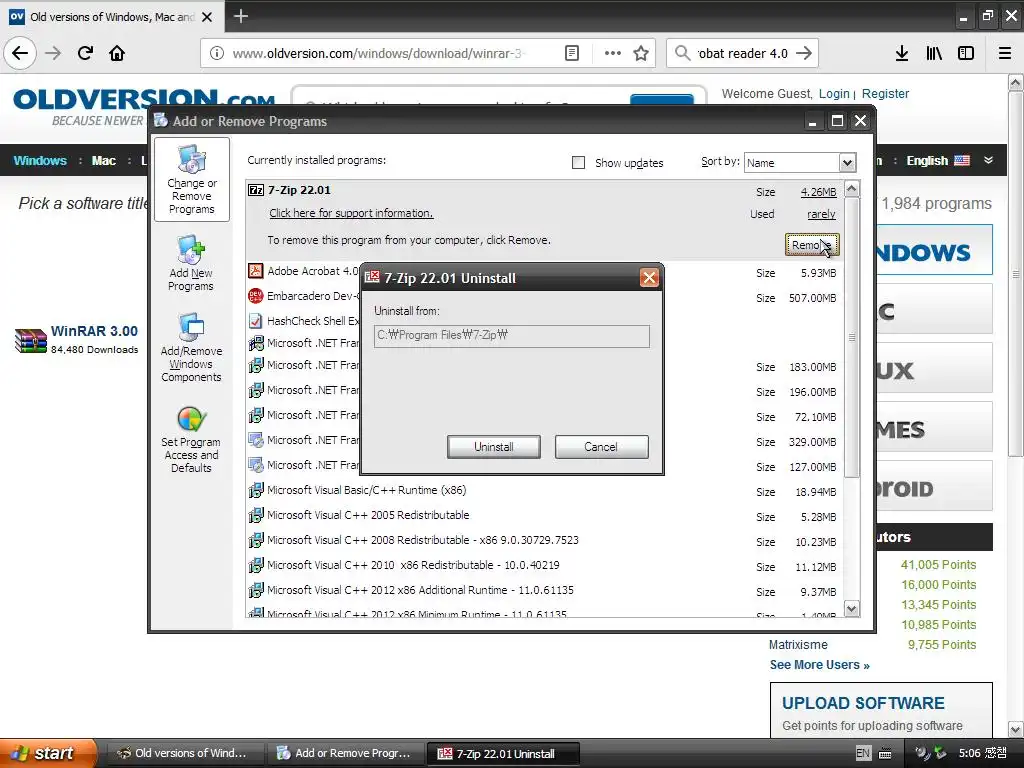Click the Uninstall from path field
The width and height of the screenshot is (1024, 768).
[x=511, y=336]
